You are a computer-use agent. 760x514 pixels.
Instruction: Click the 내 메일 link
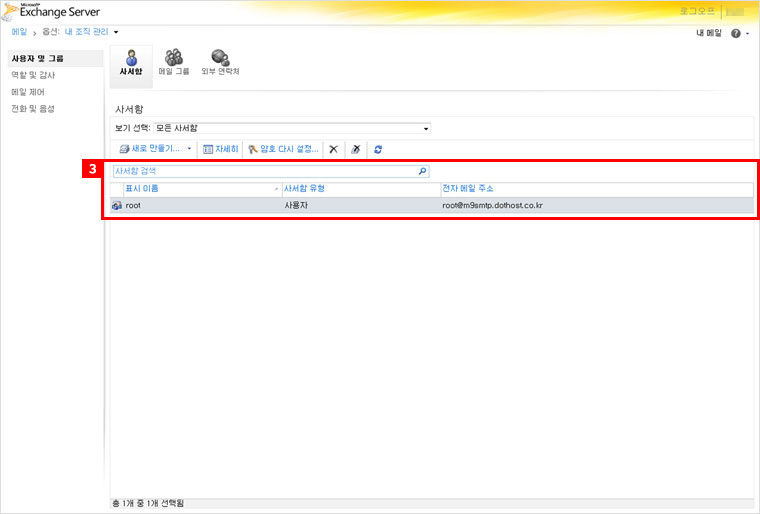point(708,33)
